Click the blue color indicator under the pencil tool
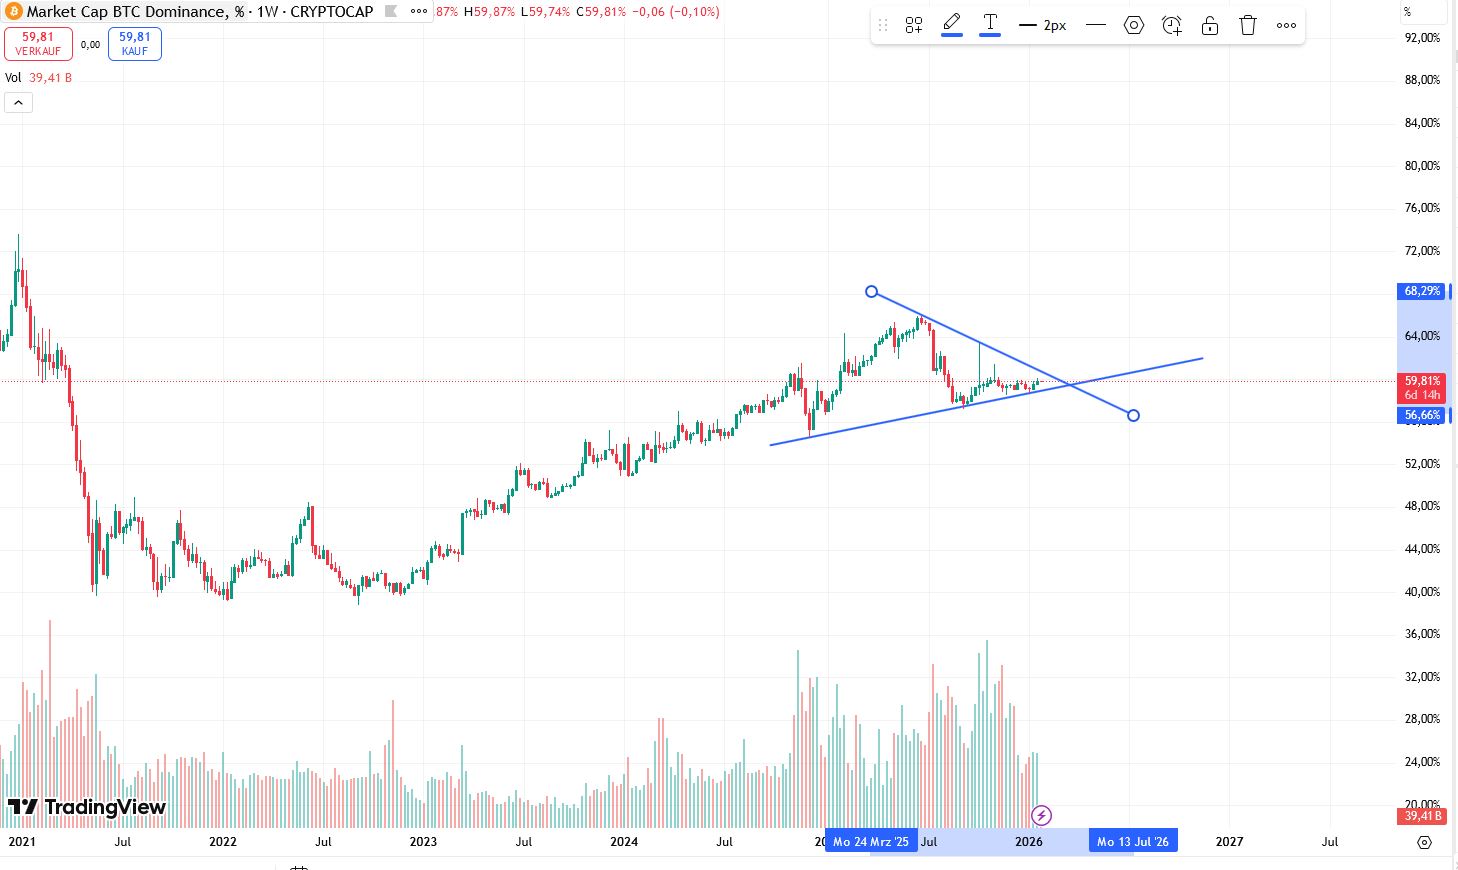1458x870 pixels. pos(951,35)
